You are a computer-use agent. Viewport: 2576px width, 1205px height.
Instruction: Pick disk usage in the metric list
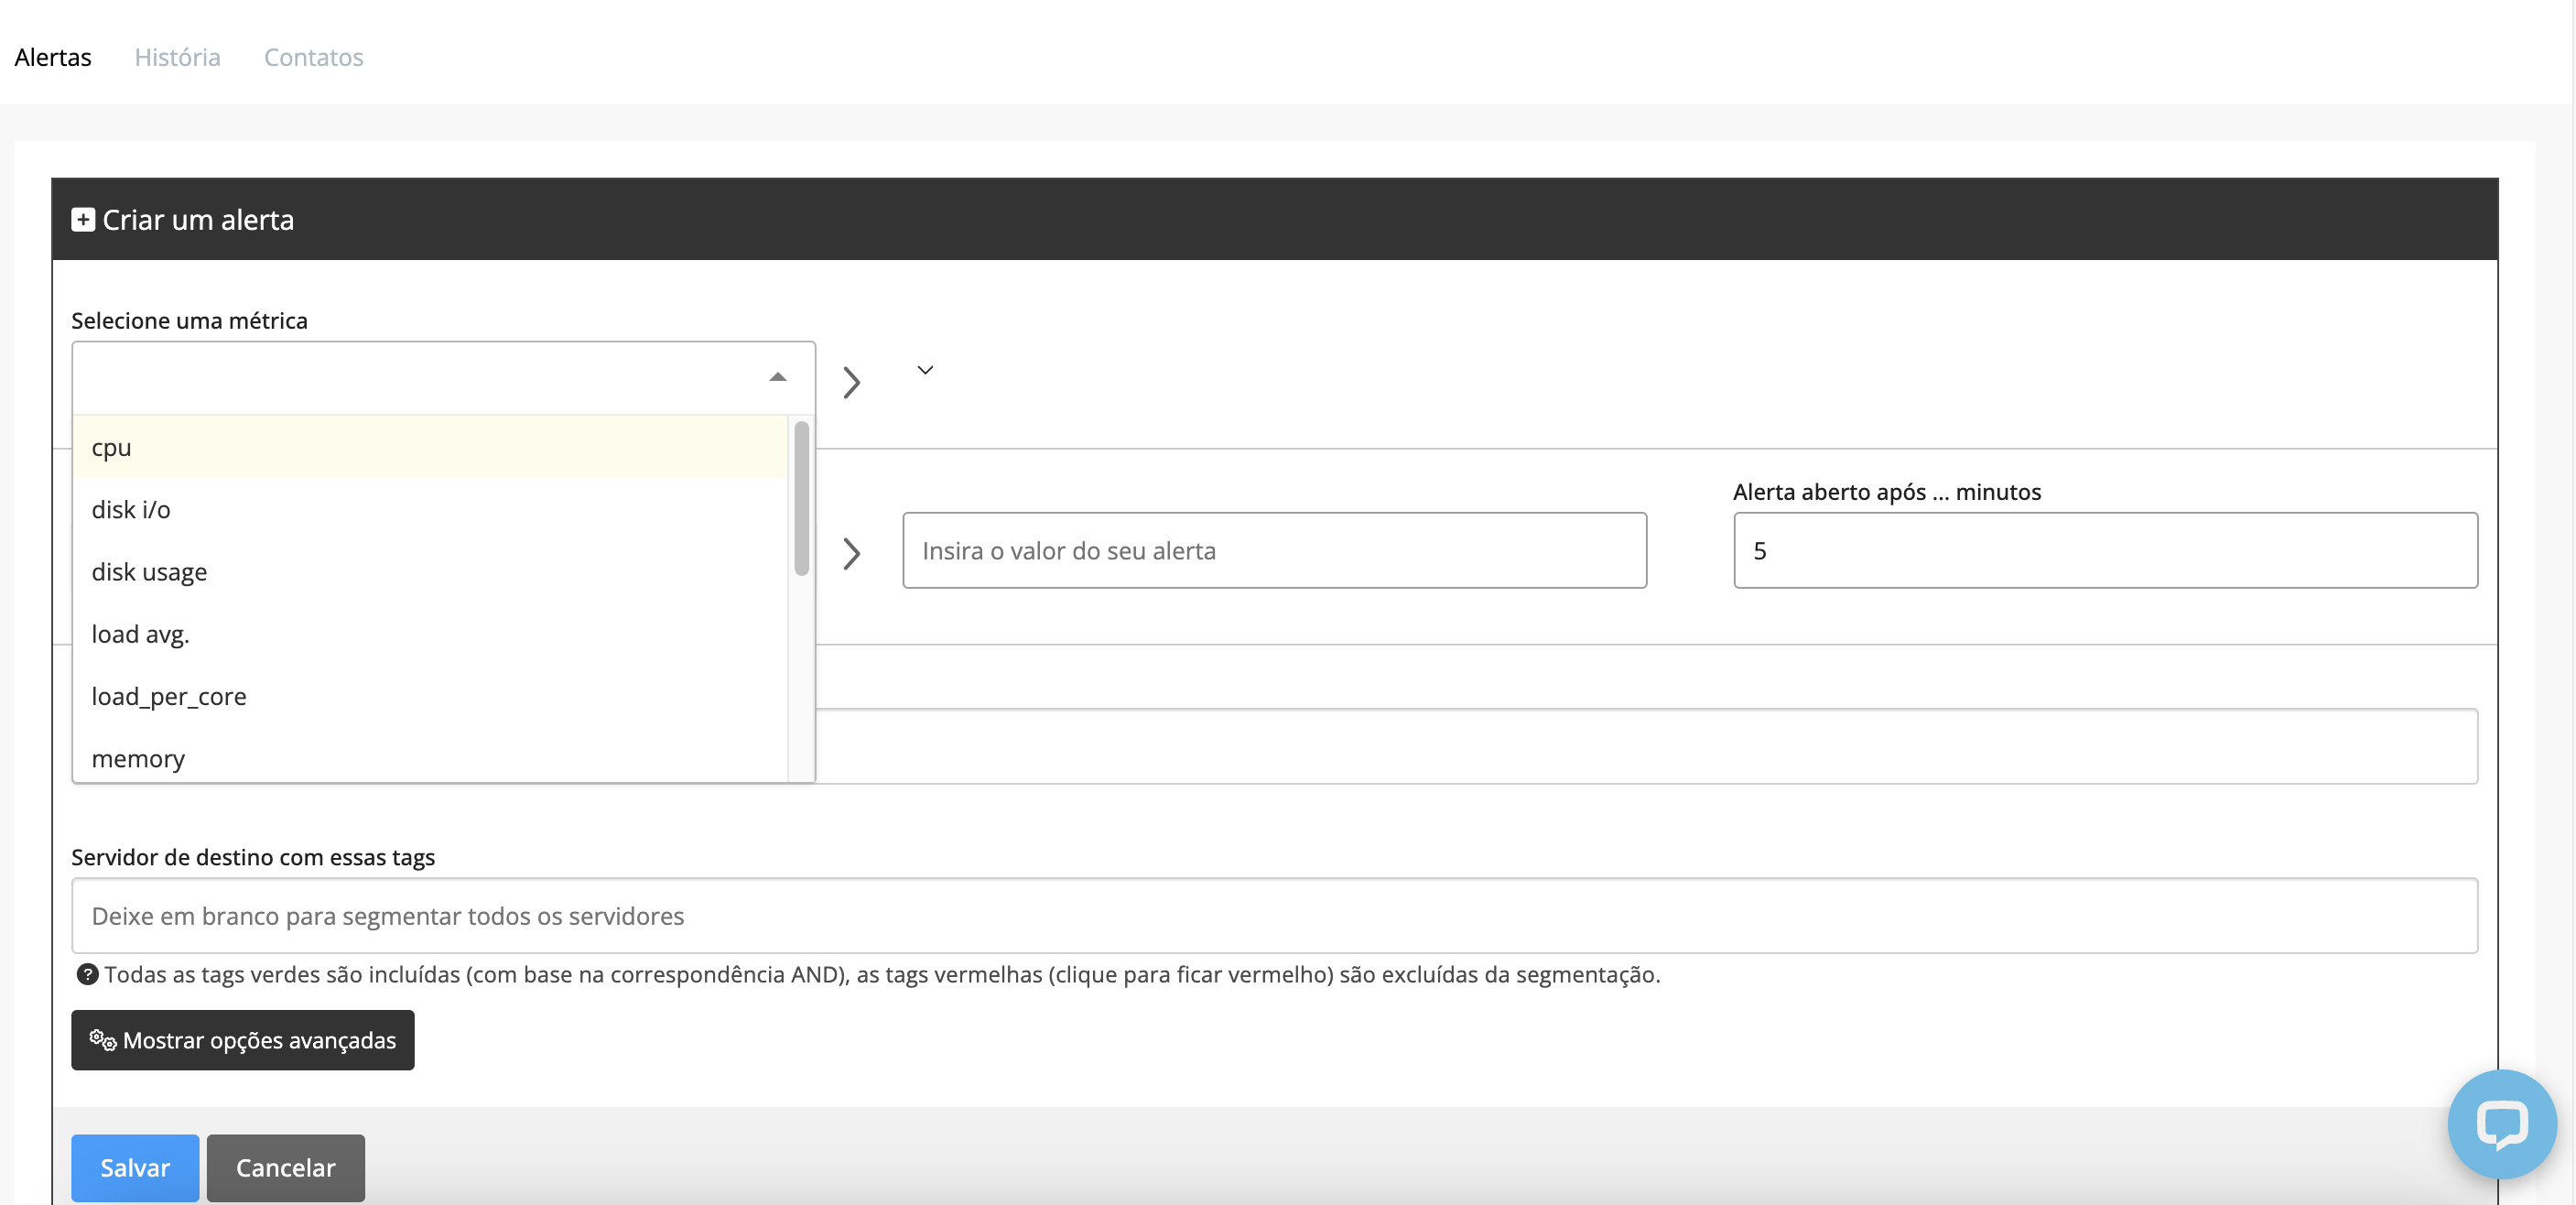click(430, 571)
